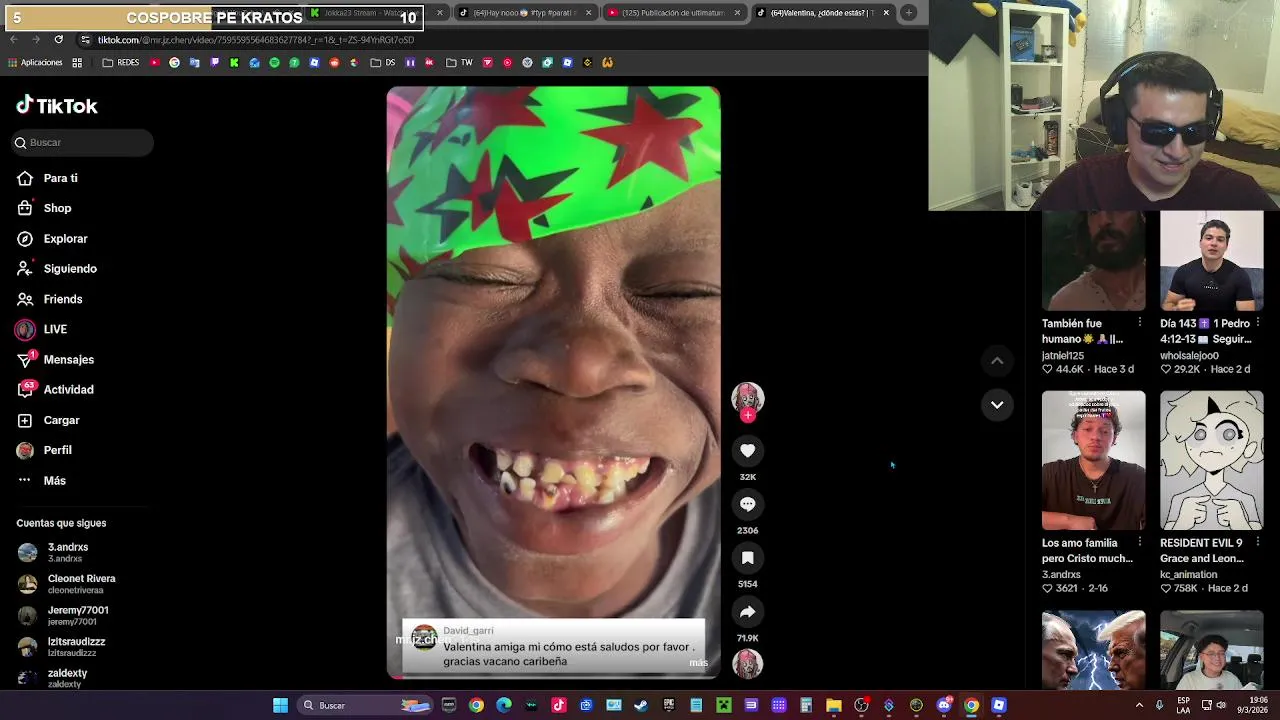Open options for 'RESIDENT EVIL 9' video
This screenshot has height=720, width=1280.
[1258, 542]
